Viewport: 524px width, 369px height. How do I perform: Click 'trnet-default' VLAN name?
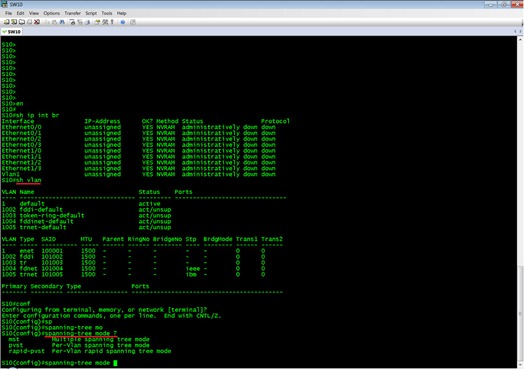point(43,228)
